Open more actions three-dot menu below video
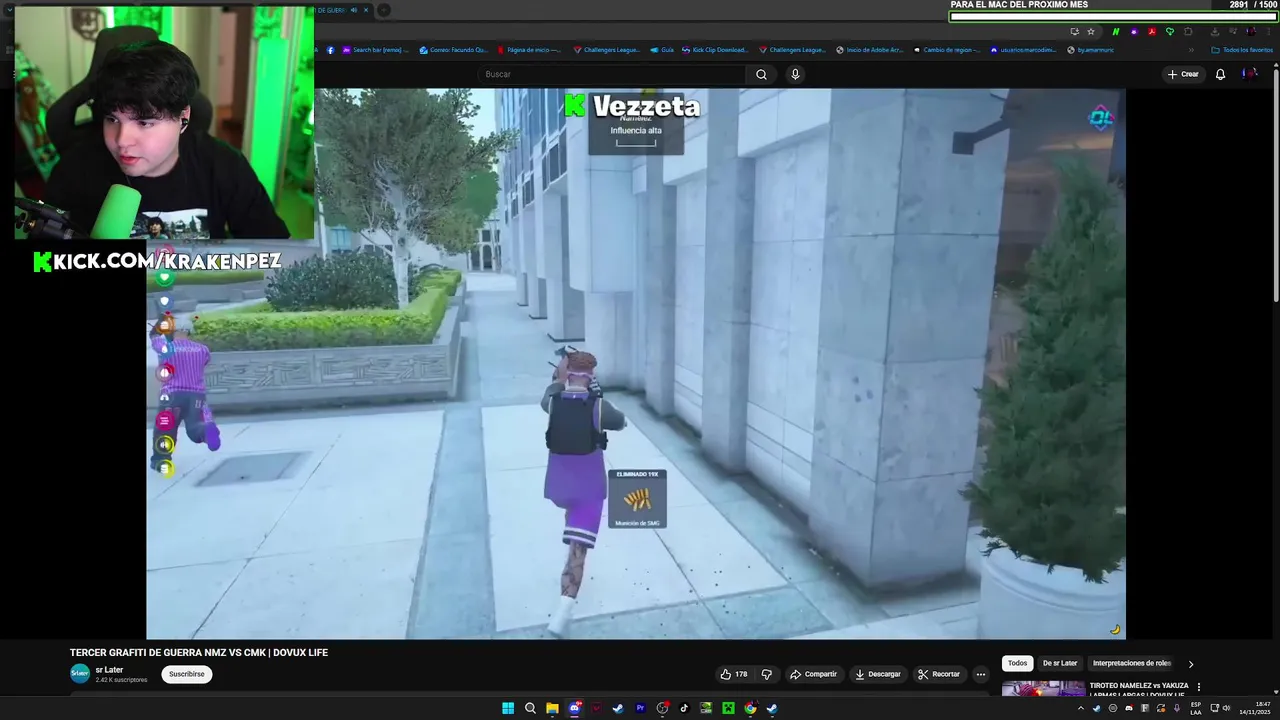The image size is (1280, 720). pos(980,674)
